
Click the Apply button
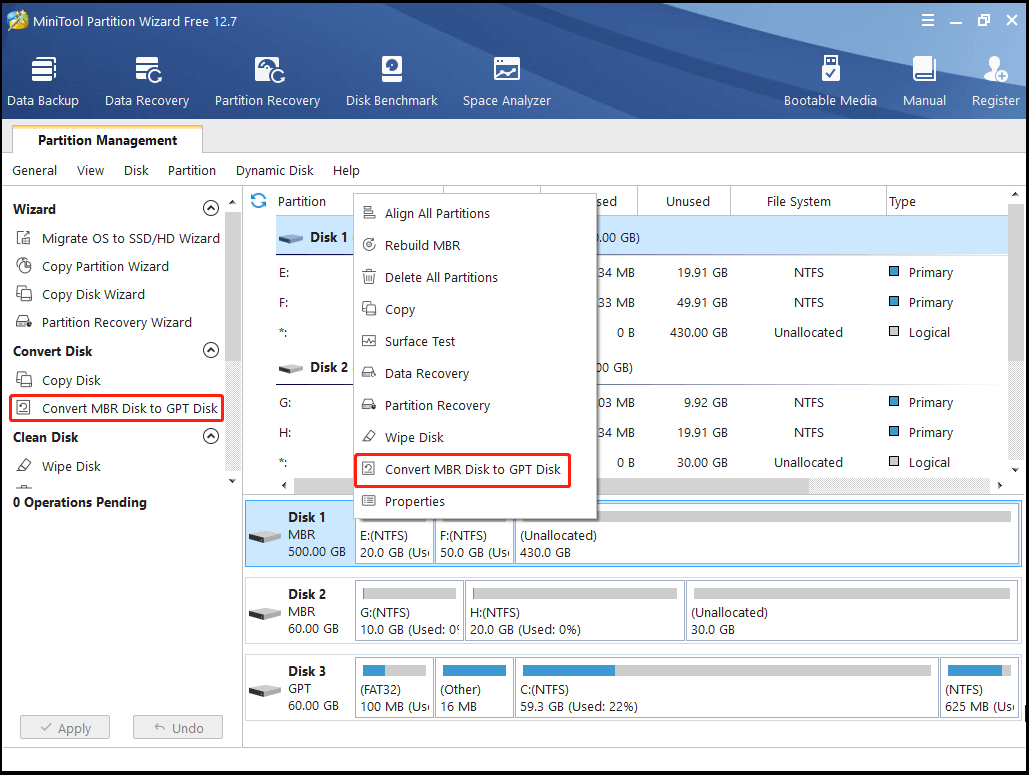pos(65,728)
